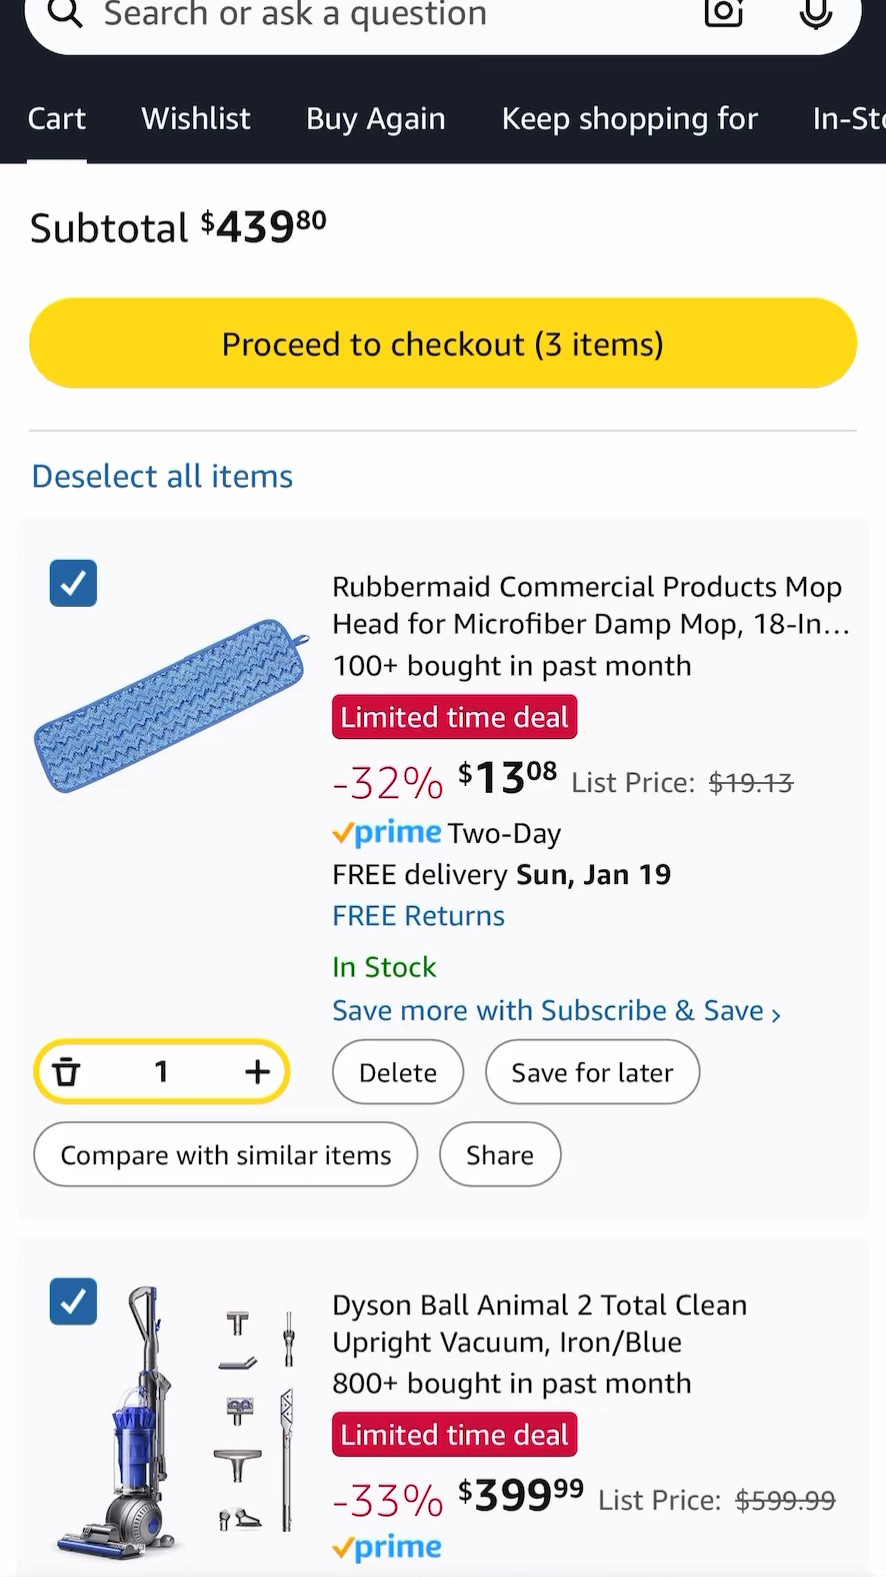Open the Buy Again tab

374,118
